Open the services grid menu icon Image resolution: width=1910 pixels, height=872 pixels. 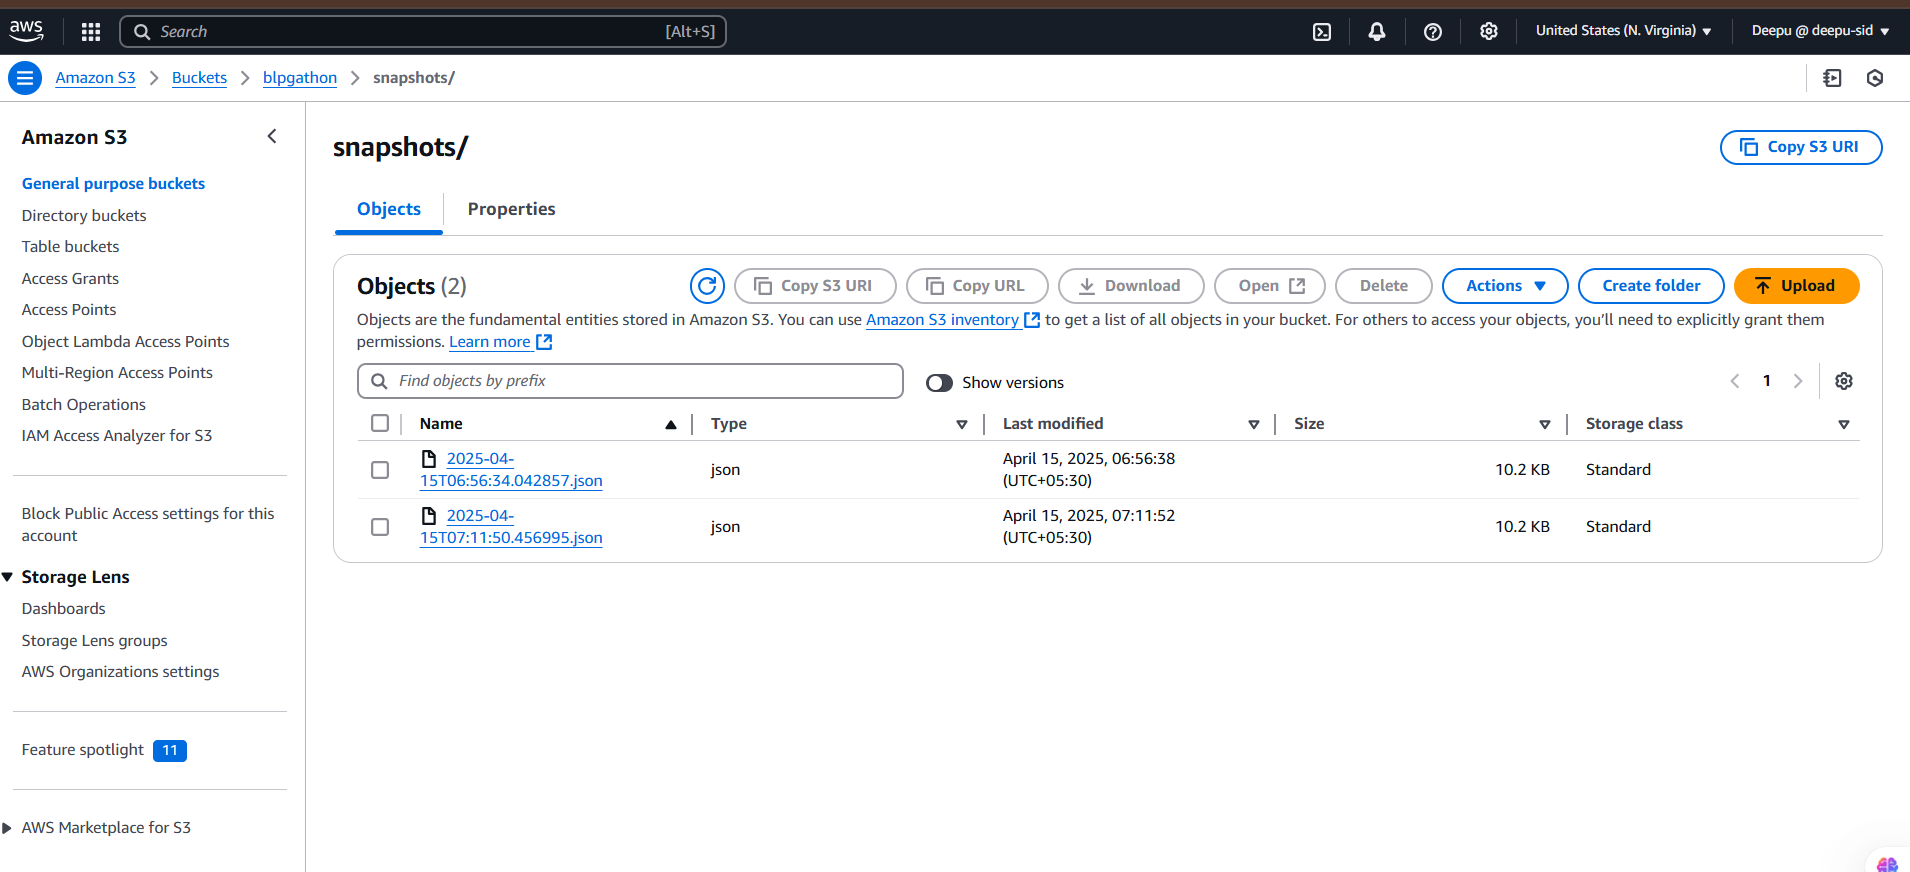coord(91,32)
